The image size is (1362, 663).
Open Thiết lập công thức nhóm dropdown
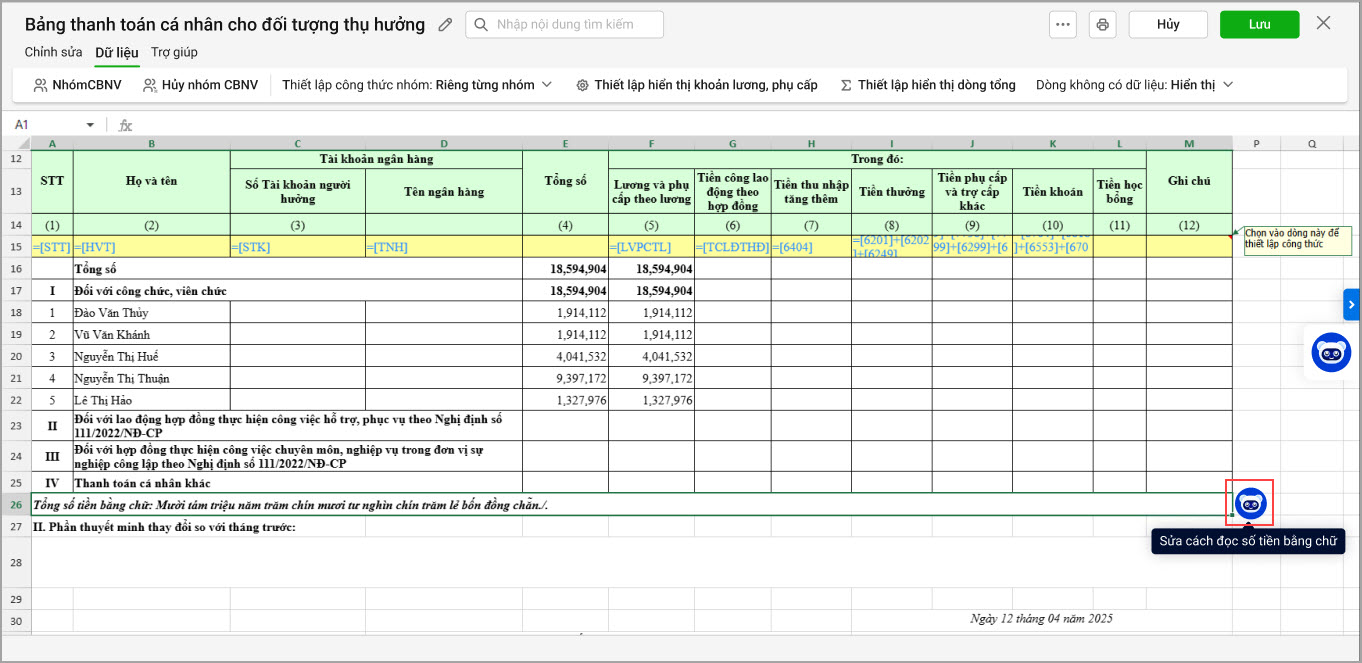417,85
